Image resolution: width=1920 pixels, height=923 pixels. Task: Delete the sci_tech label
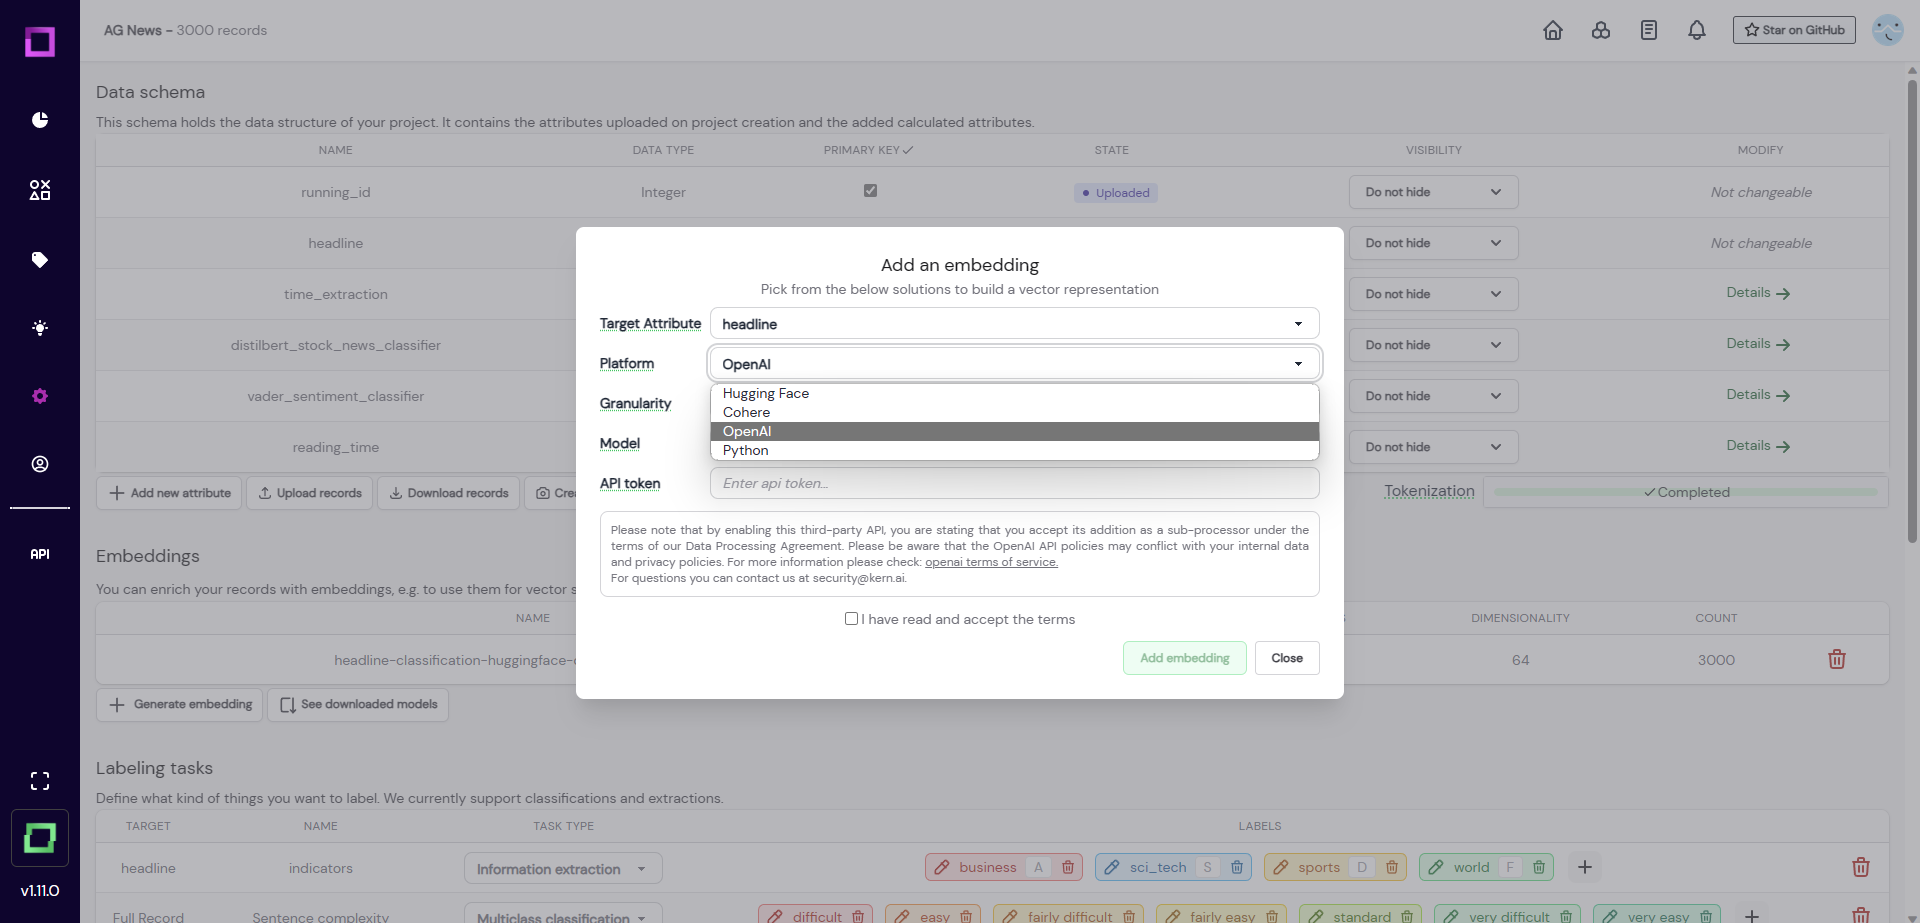tap(1237, 867)
